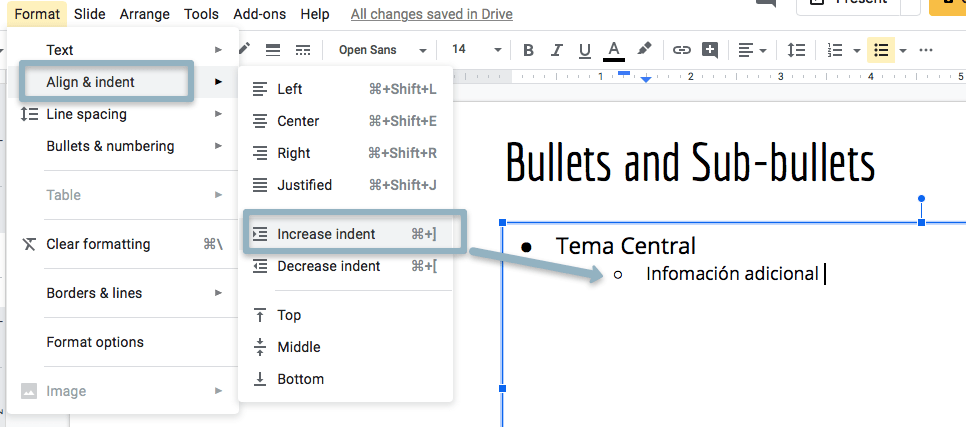Image resolution: width=966 pixels, height=427 pixels.
Task: Toggle the bulleted list button
Action: click(x=880, y=50)
